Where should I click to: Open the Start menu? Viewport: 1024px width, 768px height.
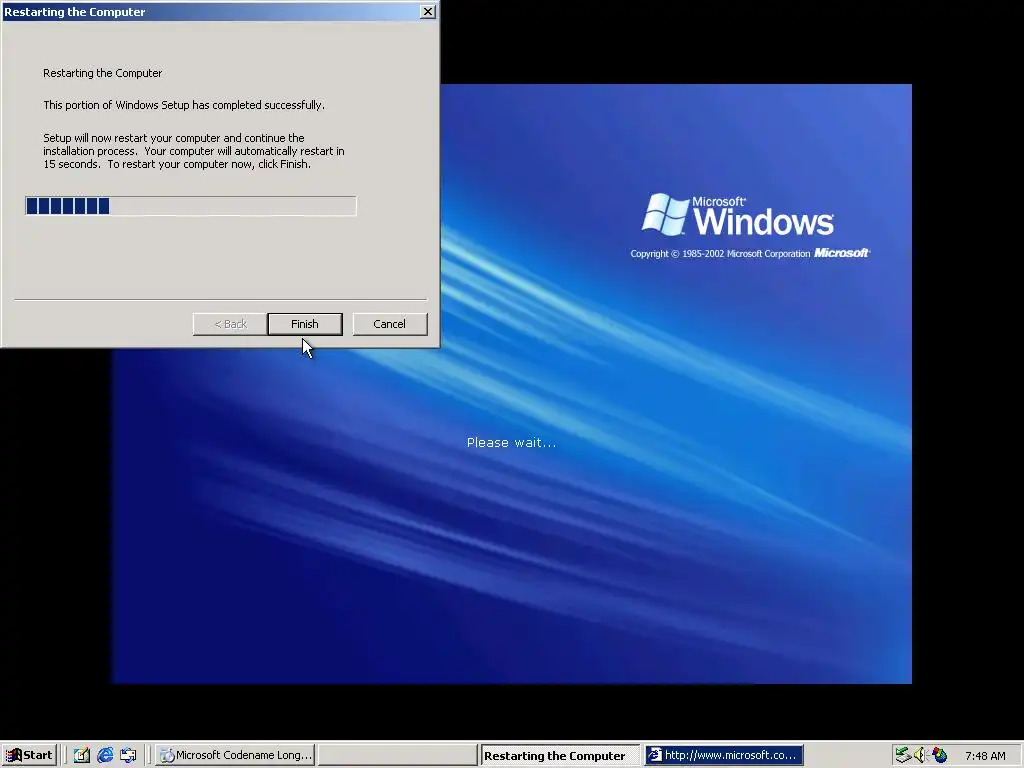(29, 756)
